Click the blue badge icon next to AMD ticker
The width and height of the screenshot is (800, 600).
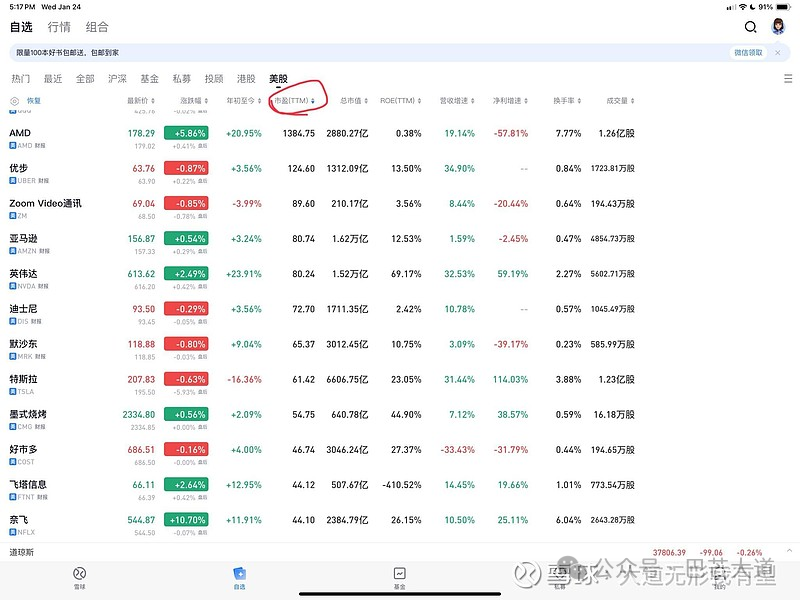click(13, 145)
